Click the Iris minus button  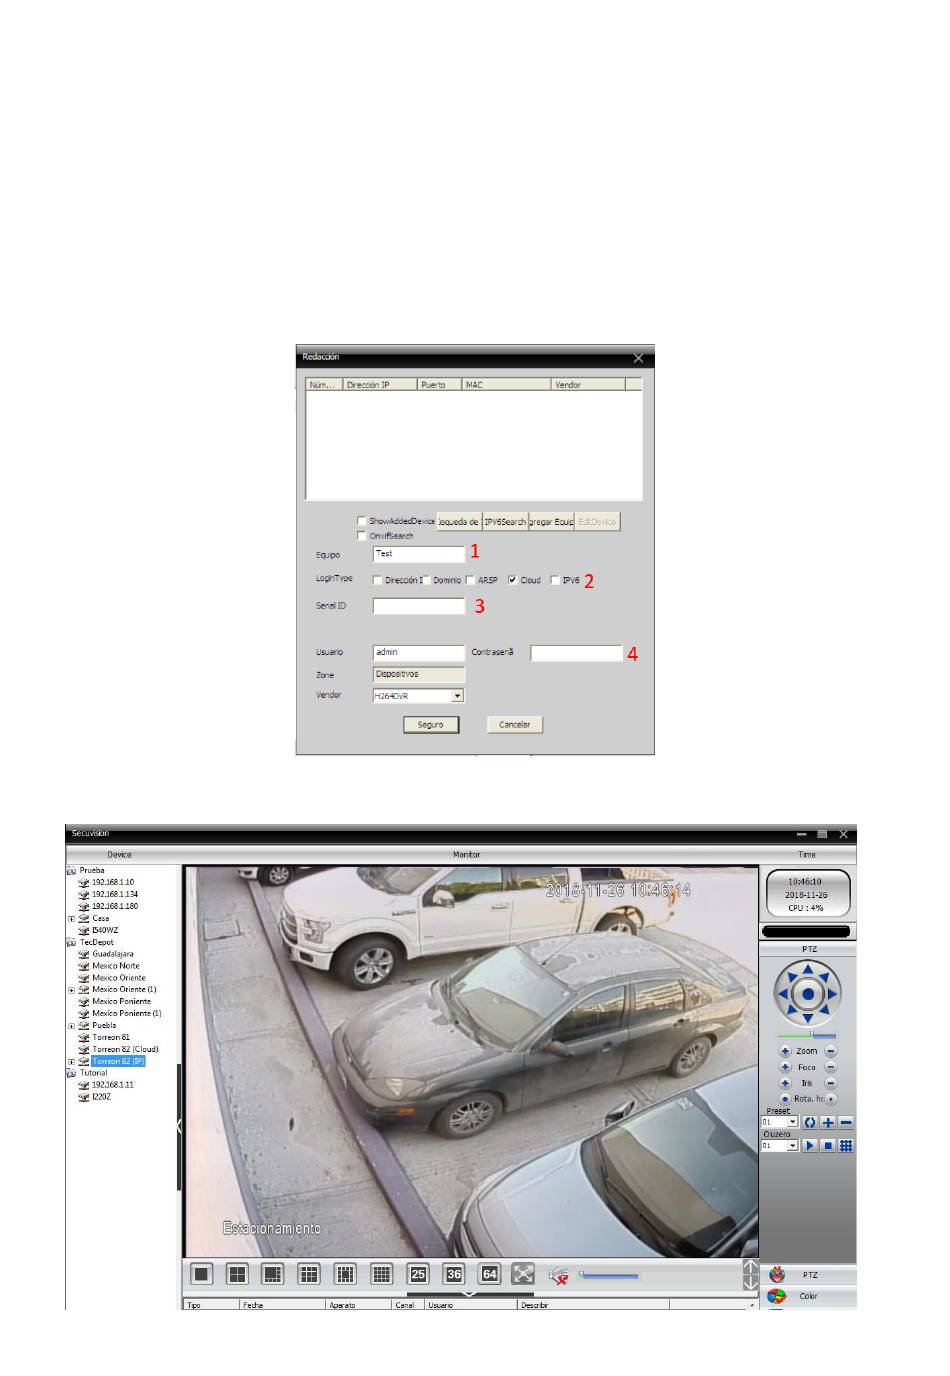tap(831, 1083)
